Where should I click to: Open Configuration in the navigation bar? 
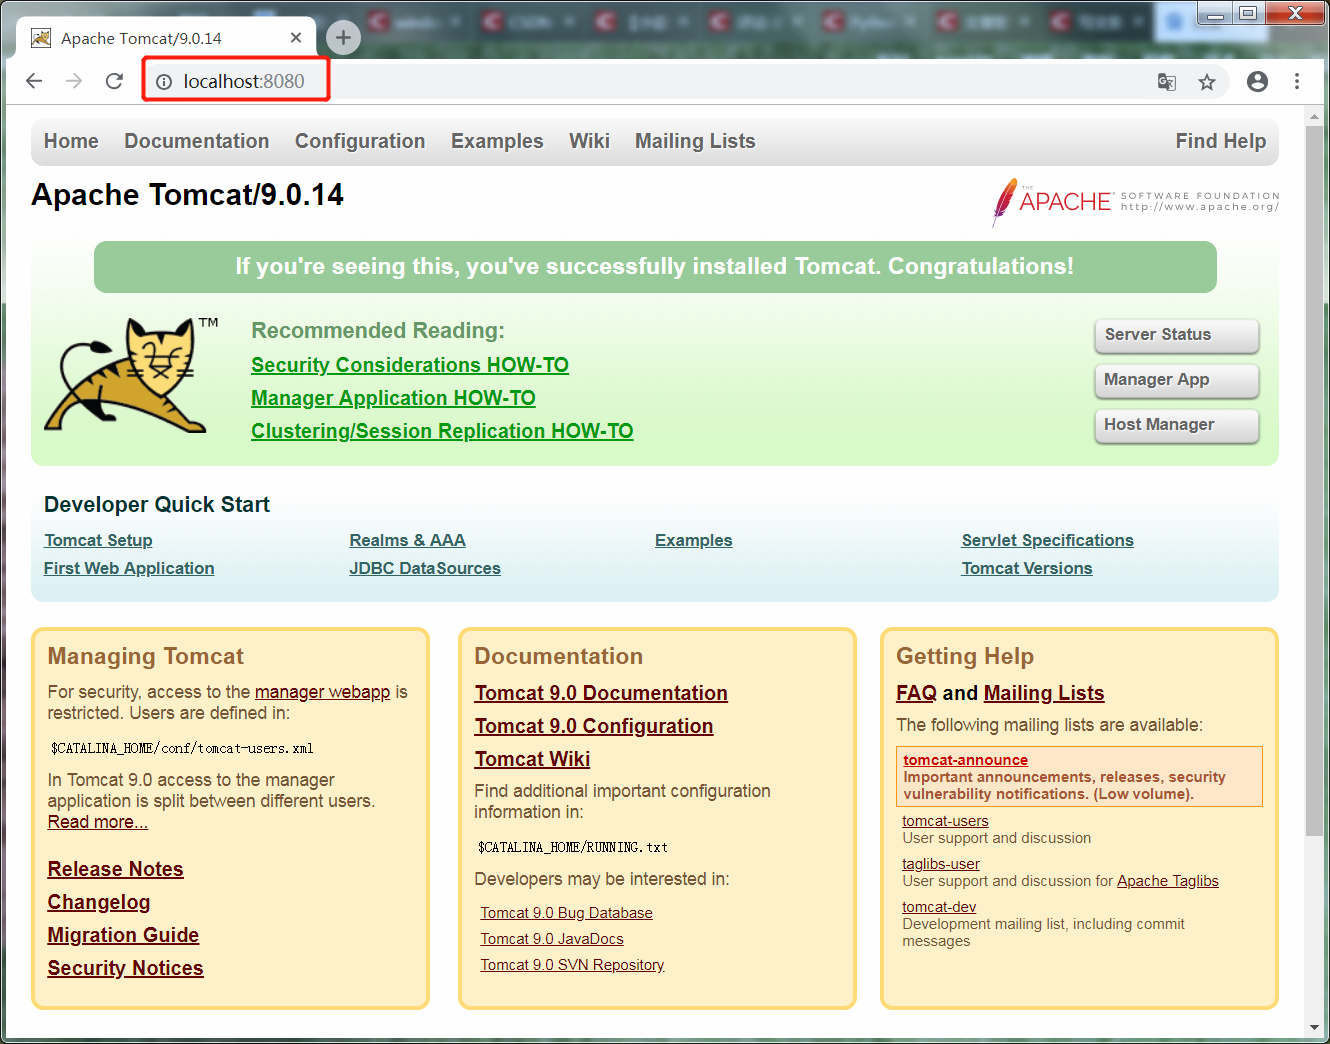pyautogui.click(x=360, y=141)
